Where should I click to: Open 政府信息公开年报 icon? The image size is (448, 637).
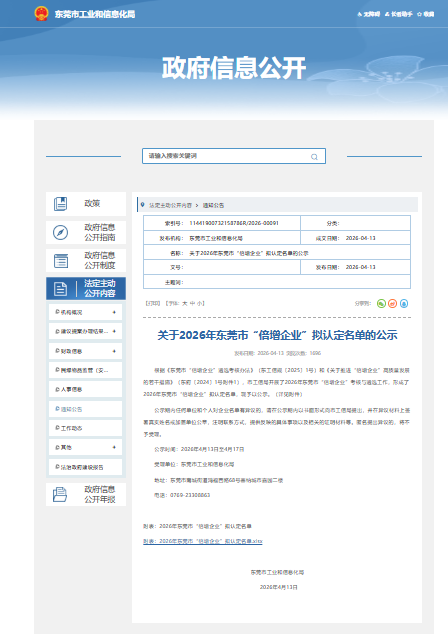click(60, 494)
